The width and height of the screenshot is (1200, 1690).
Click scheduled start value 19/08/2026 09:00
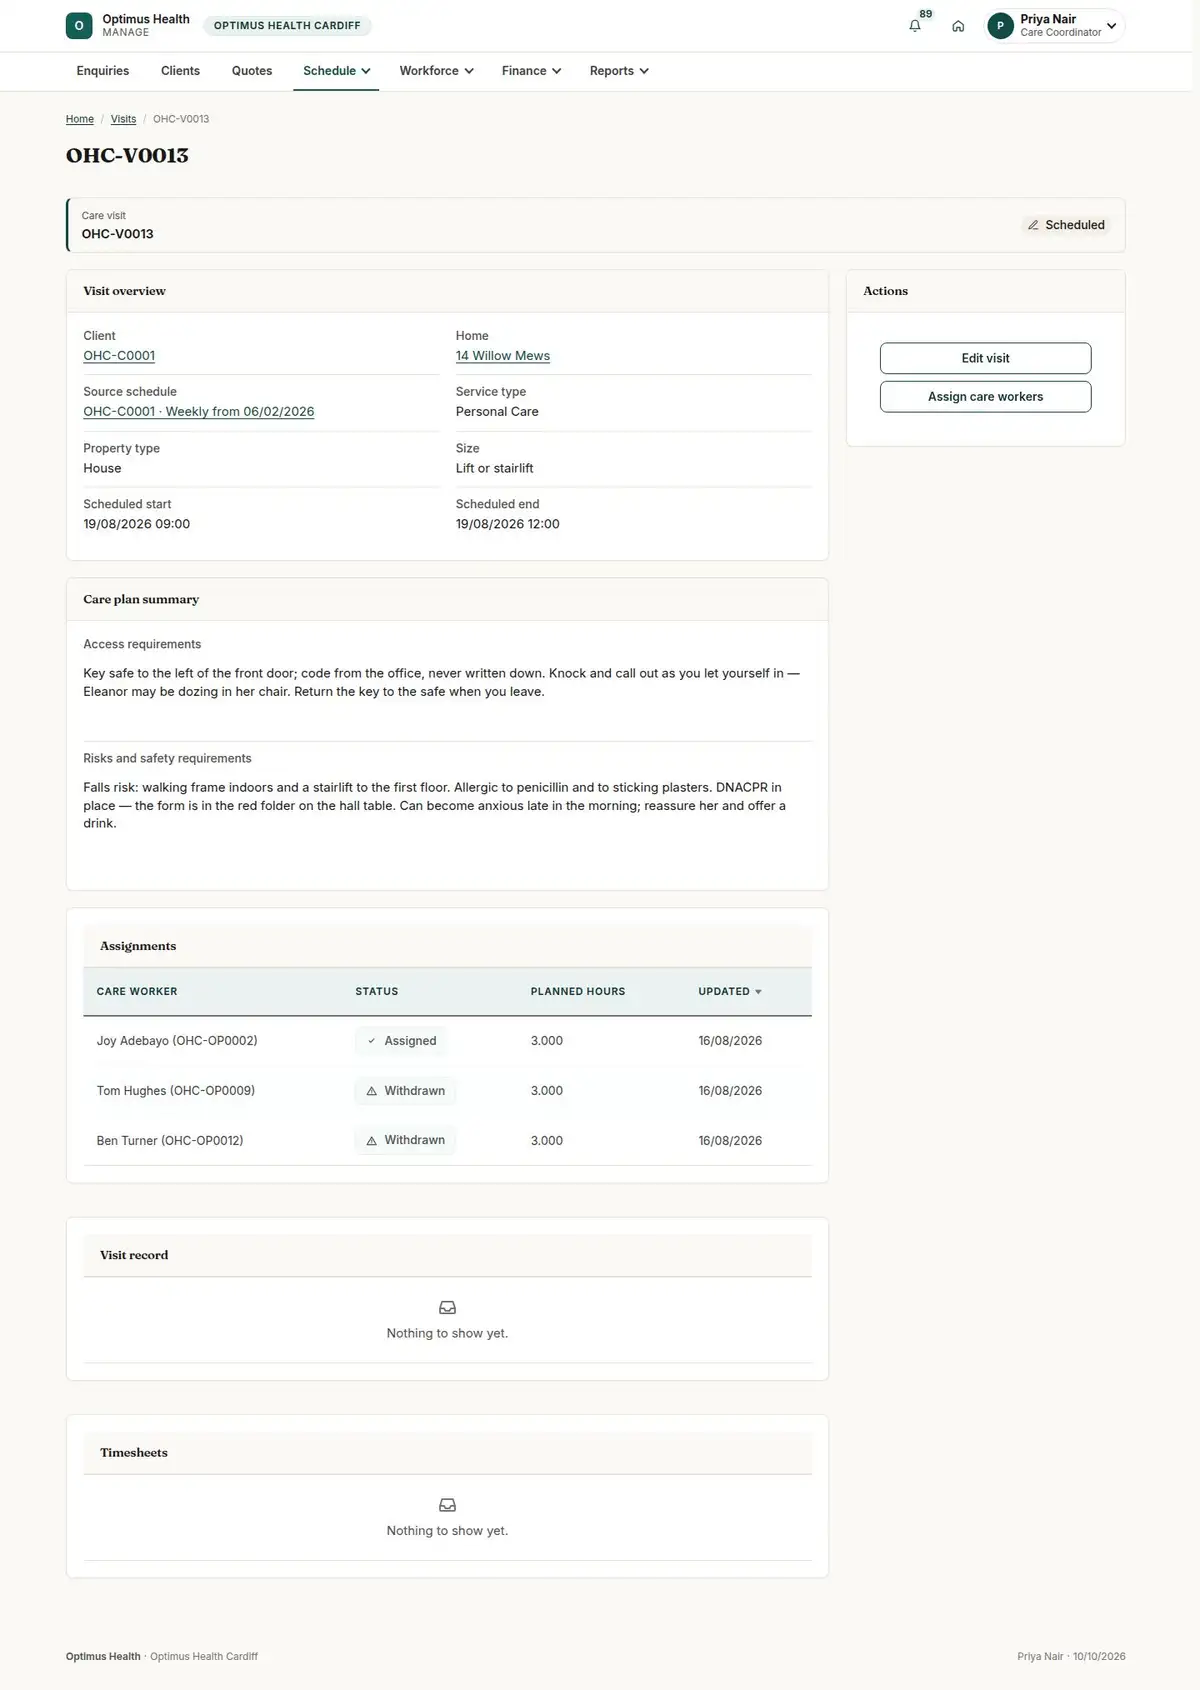[136, 524]
